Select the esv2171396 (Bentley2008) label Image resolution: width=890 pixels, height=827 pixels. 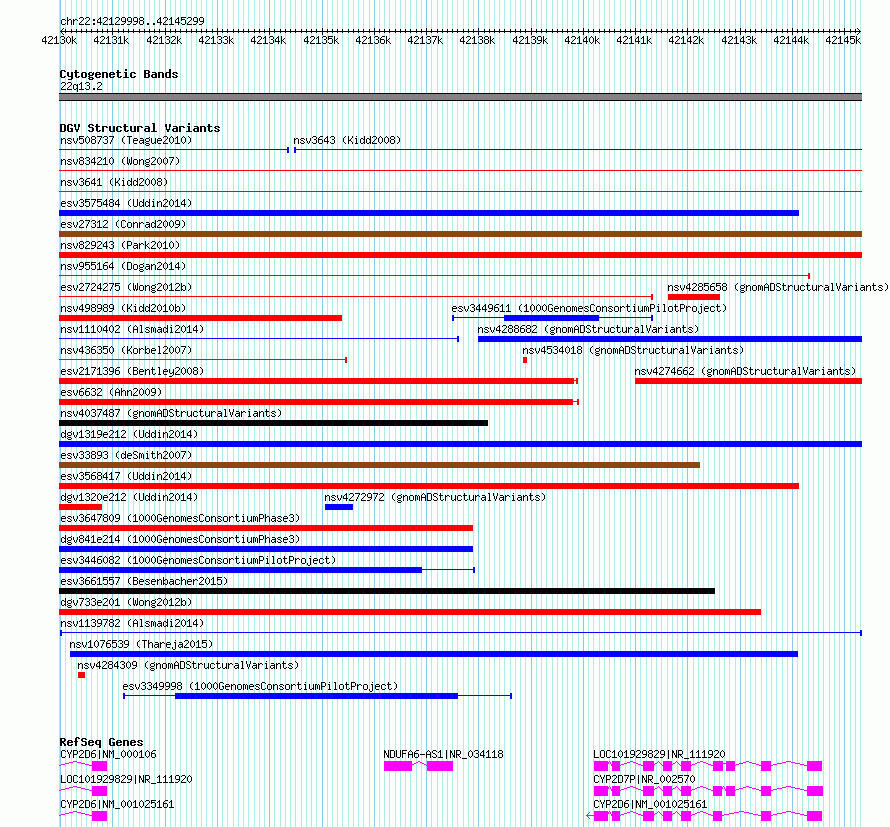click(x=132, y=371)
